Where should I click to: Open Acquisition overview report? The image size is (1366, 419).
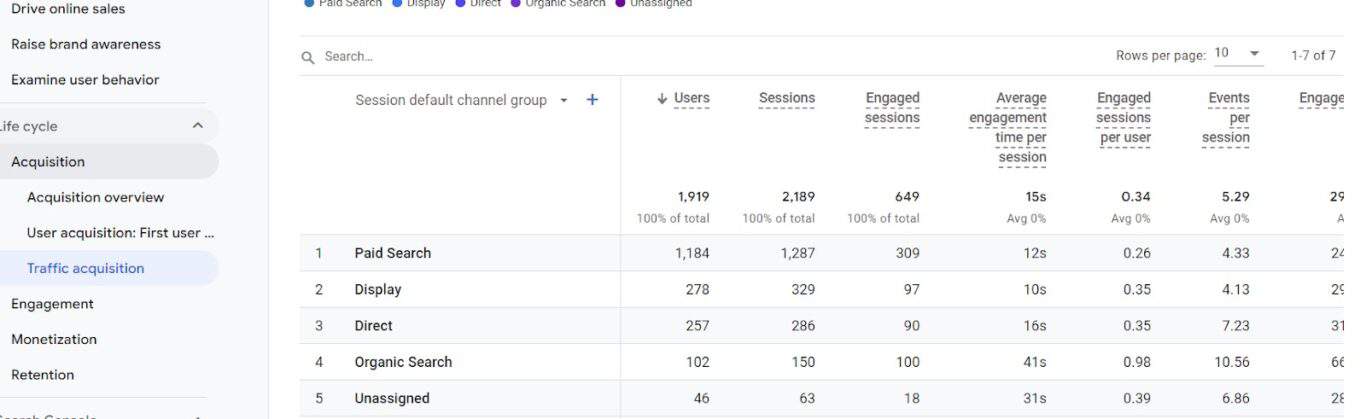(x=96, y=198)
